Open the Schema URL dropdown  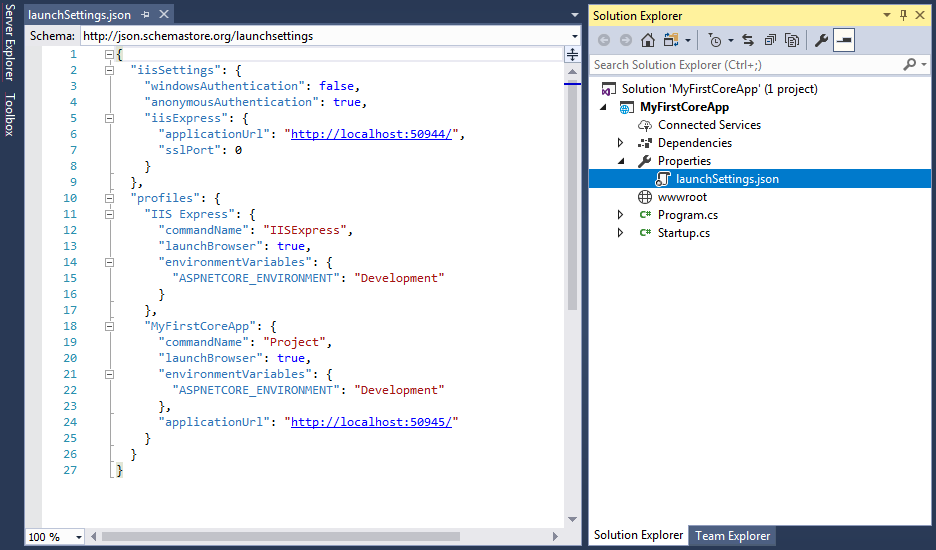click(574, 36)
